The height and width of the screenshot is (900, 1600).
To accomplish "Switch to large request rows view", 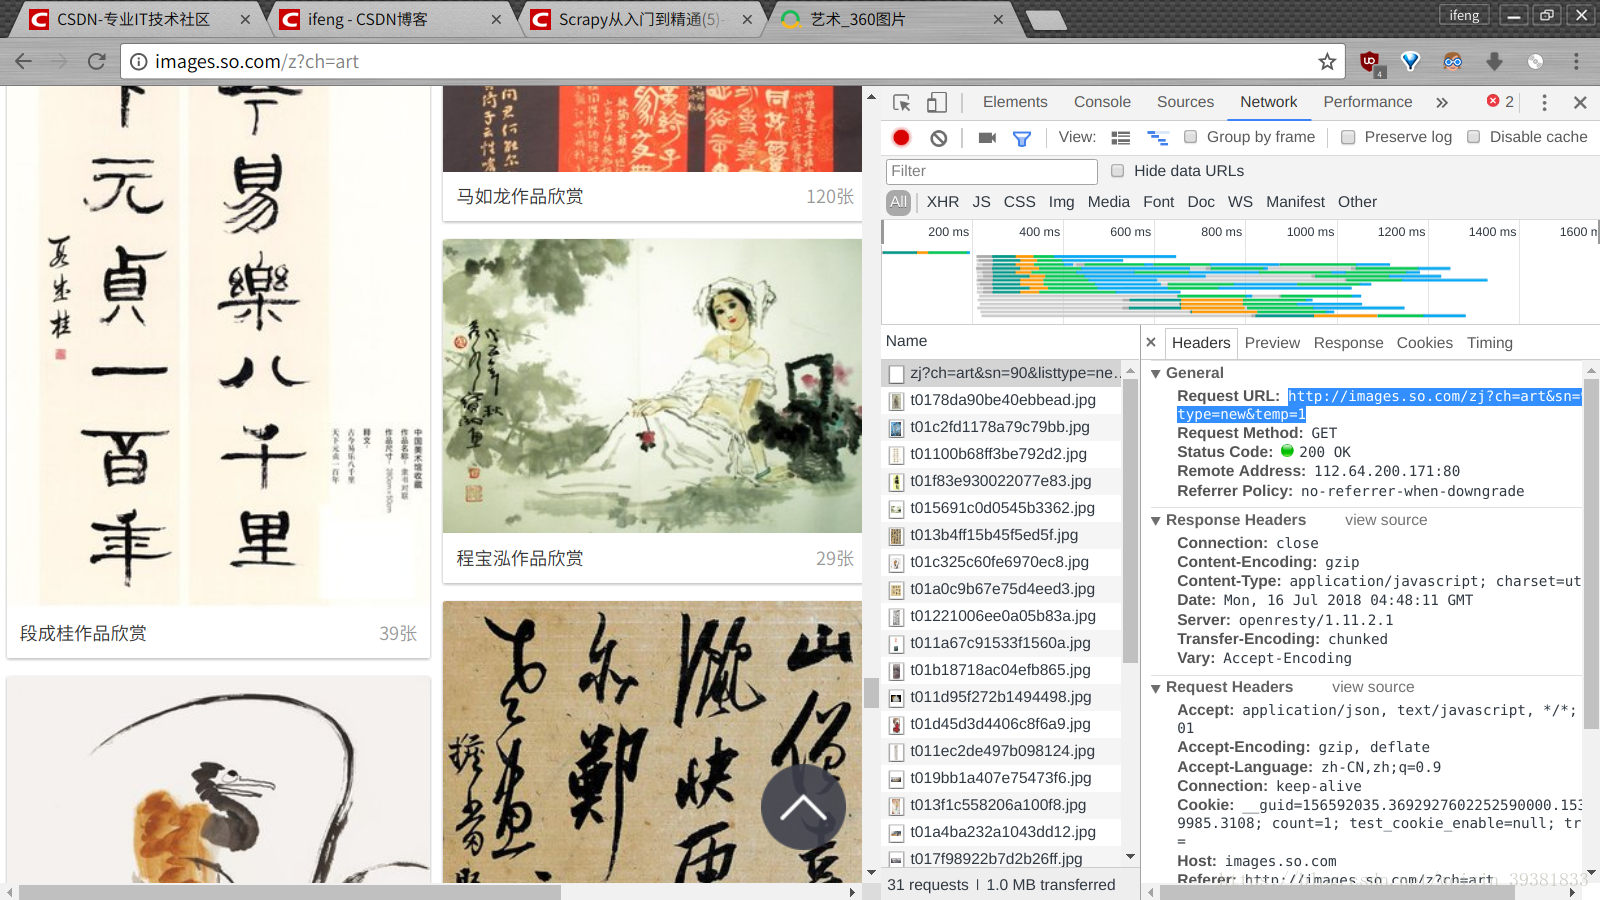I will [x=1121, y=138].
